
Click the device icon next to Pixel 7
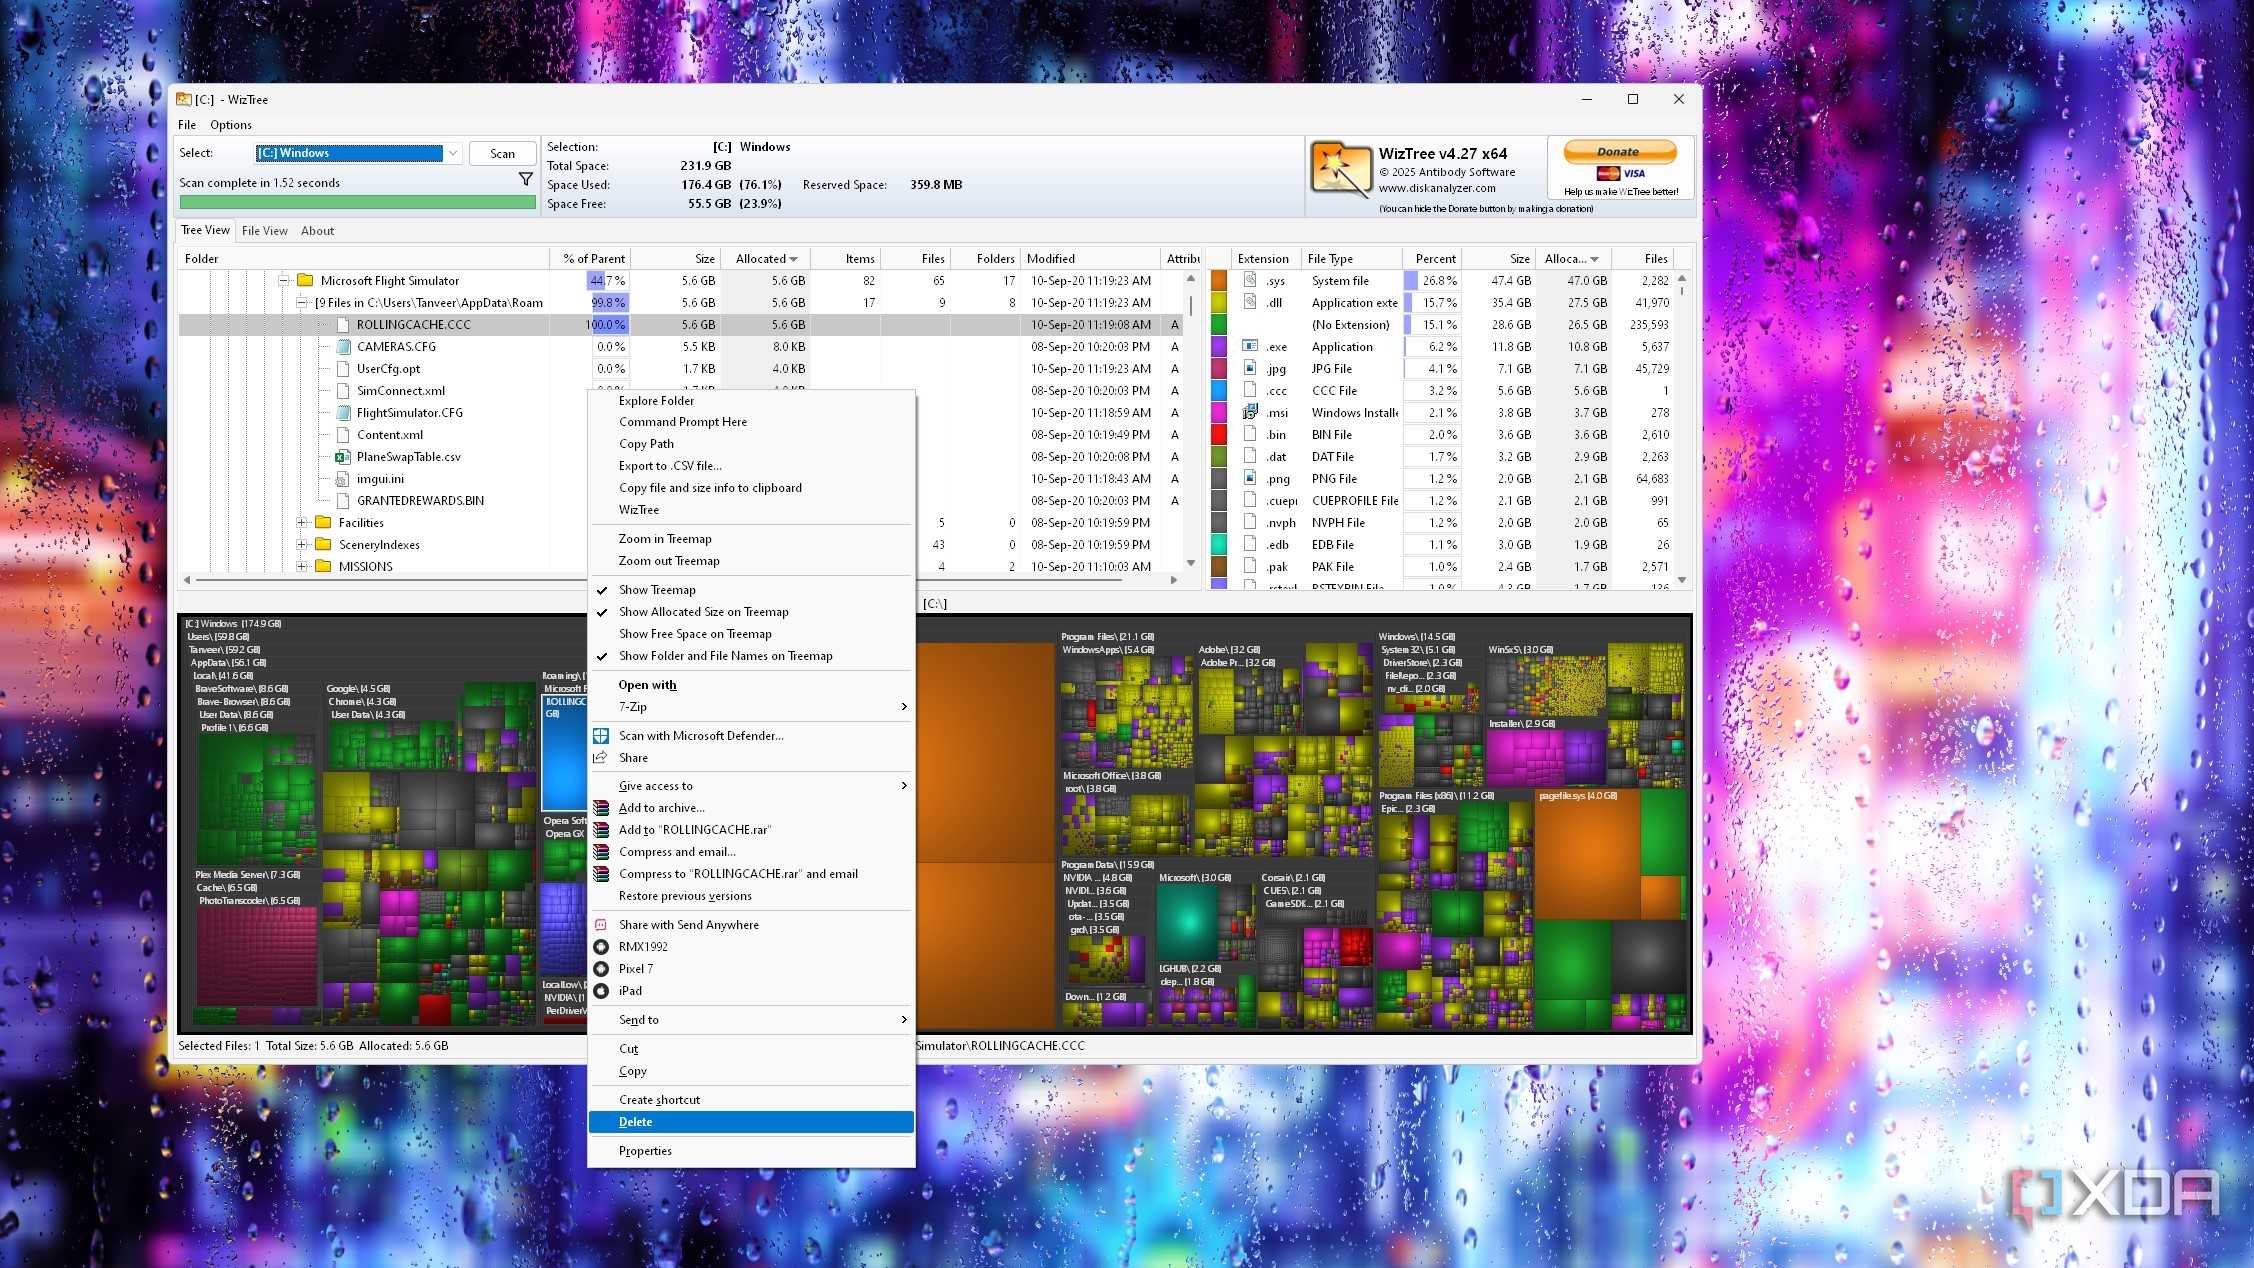coord(601,969)
